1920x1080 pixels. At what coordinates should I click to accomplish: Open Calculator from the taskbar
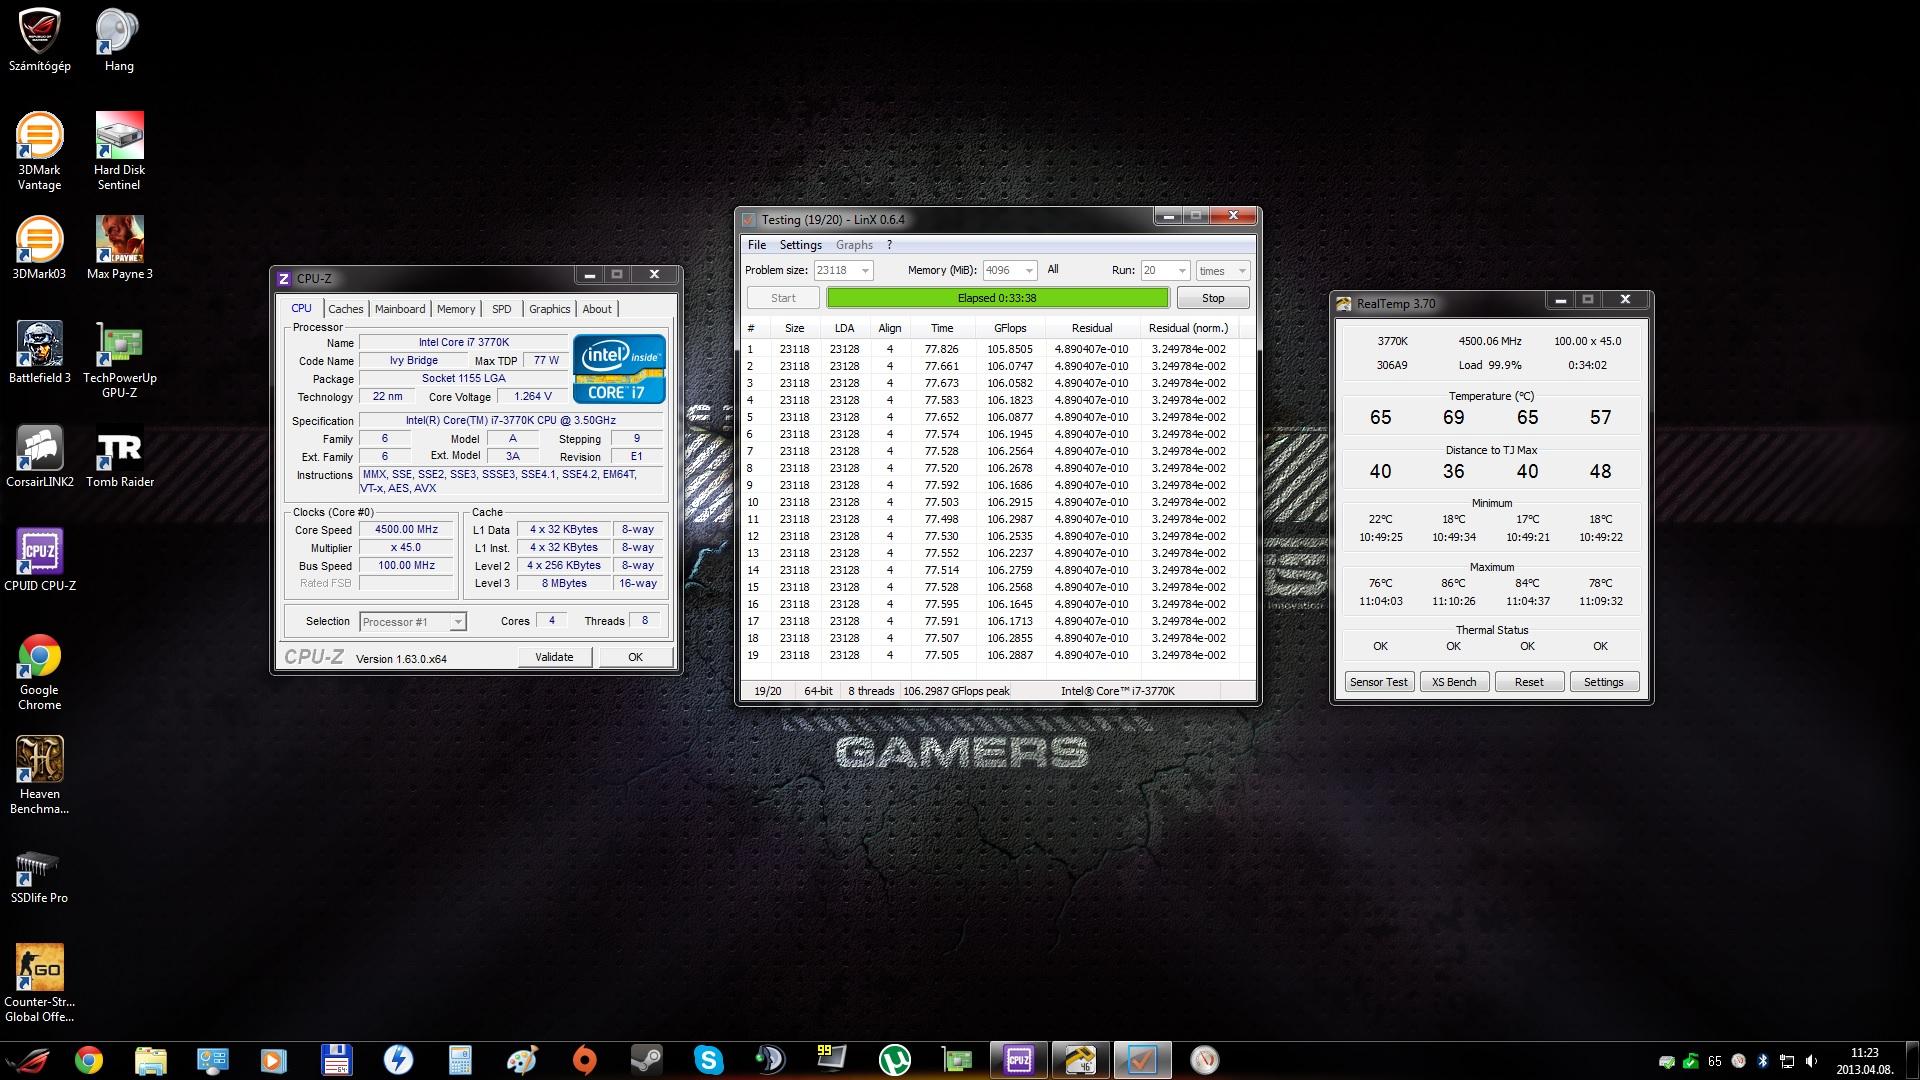point(460,1060)
